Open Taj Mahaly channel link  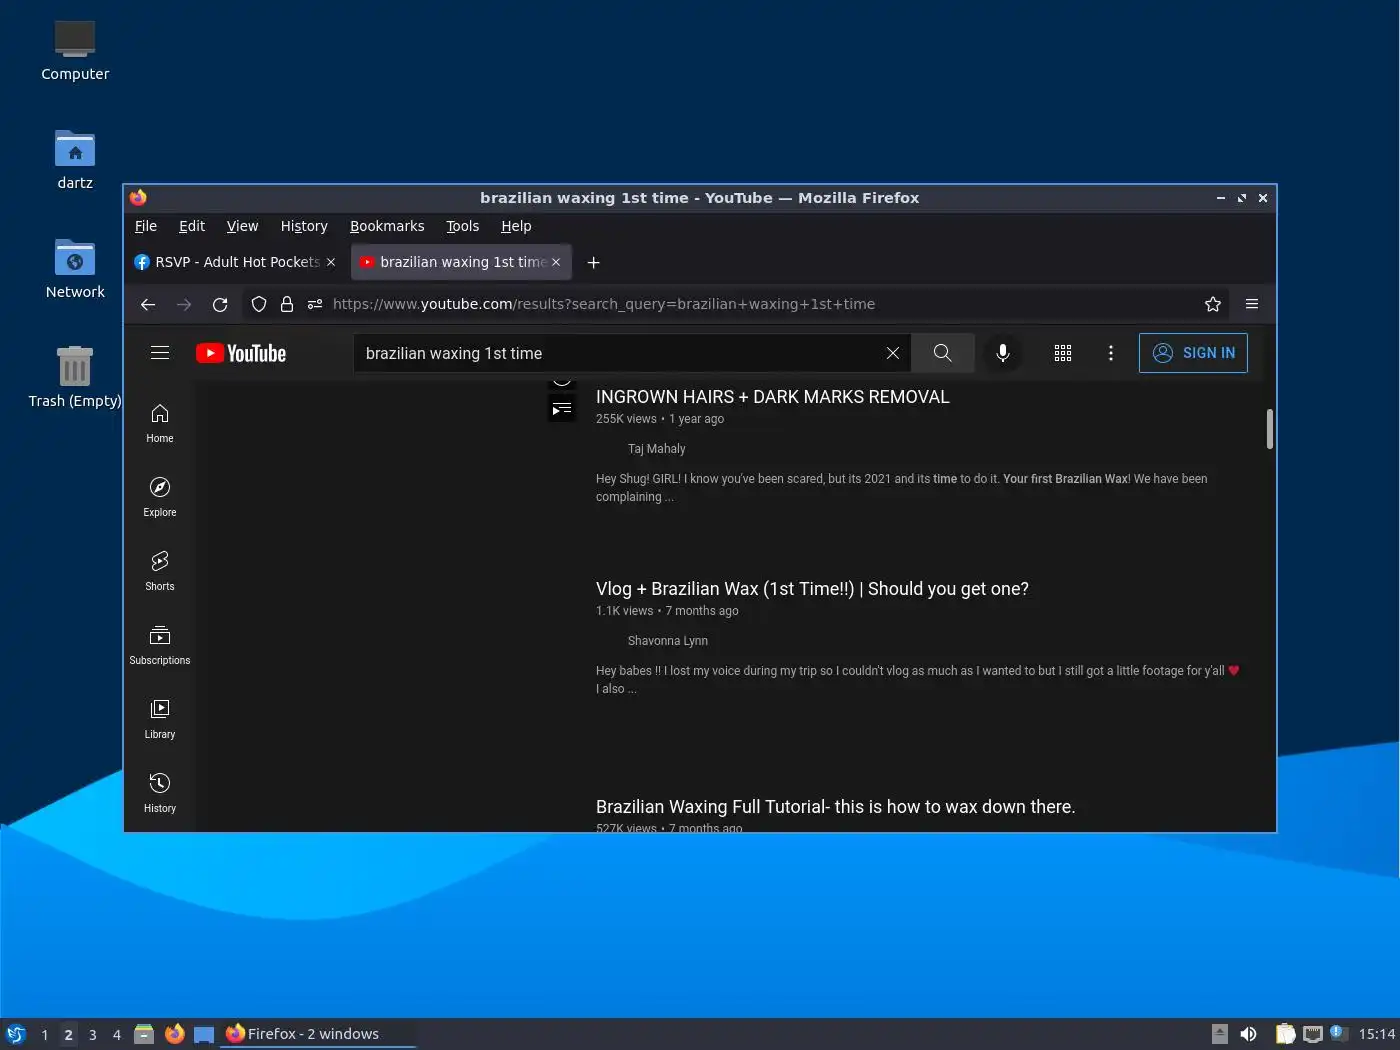[657, 449]
